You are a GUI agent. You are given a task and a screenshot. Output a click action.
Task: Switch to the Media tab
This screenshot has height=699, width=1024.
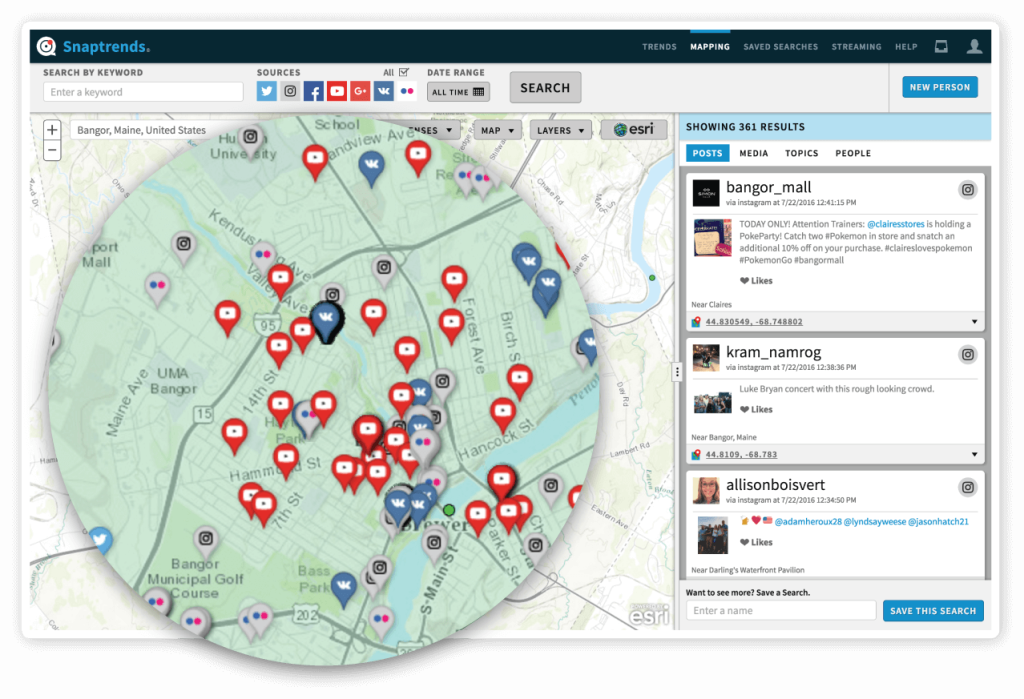coord(753,153)
